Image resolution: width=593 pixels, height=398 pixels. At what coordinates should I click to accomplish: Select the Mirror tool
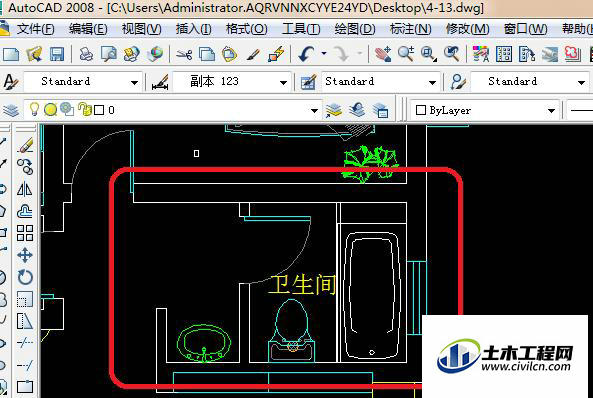25,189
